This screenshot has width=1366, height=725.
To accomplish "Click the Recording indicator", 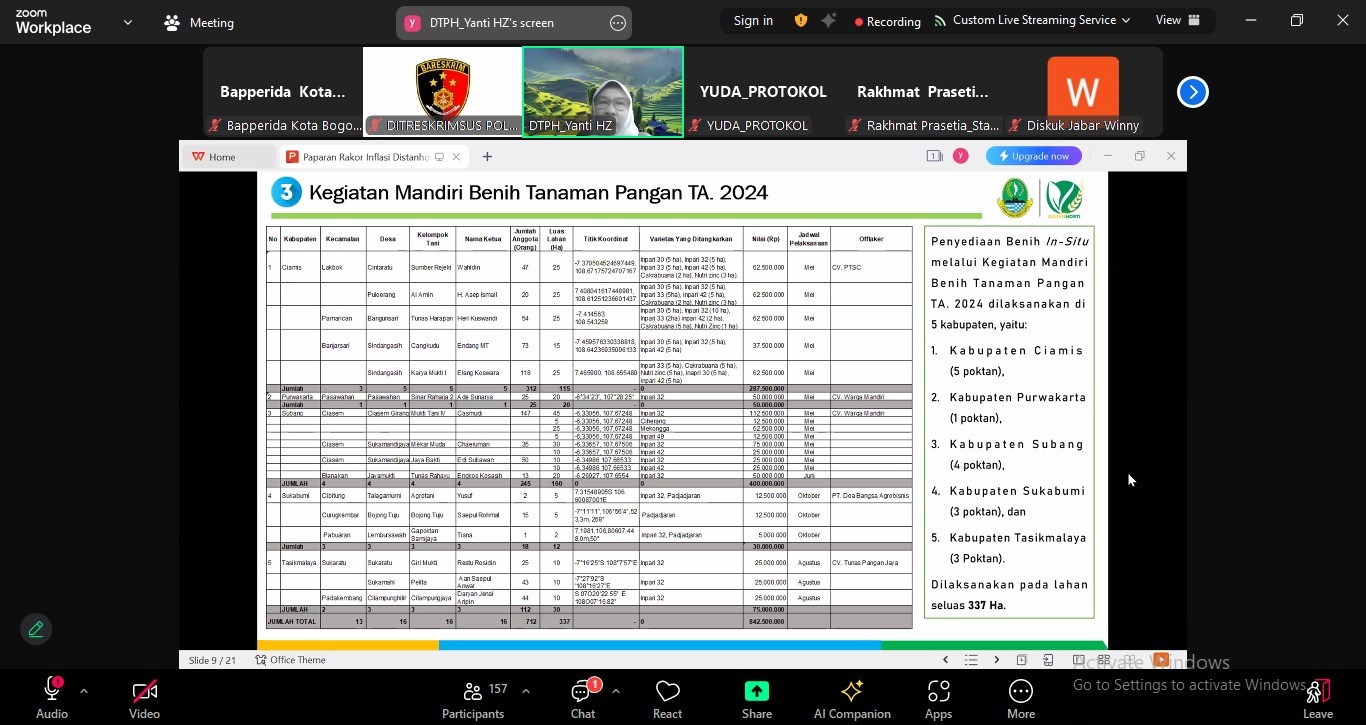I will pos(888,21).
